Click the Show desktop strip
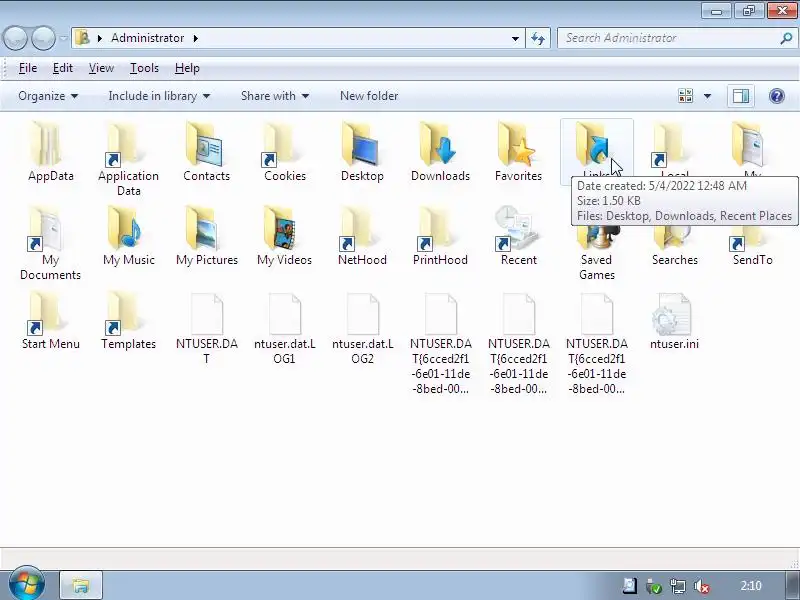 pos(793,585)
